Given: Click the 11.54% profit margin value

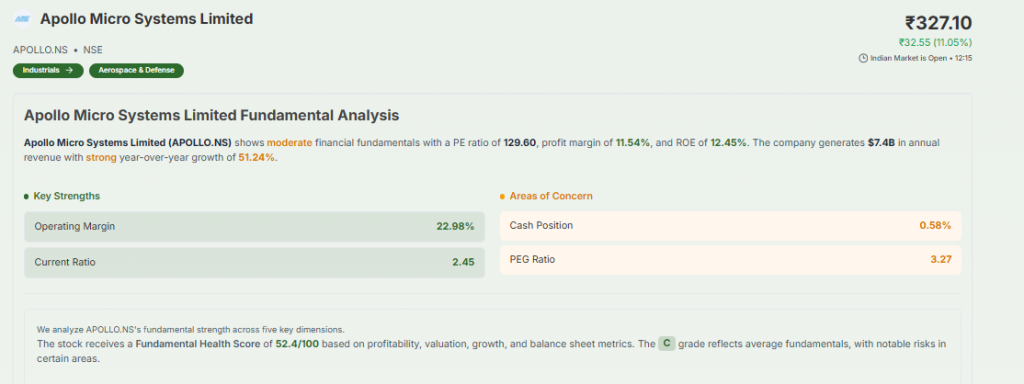Looking at the screenshot, I should (633, 142).
